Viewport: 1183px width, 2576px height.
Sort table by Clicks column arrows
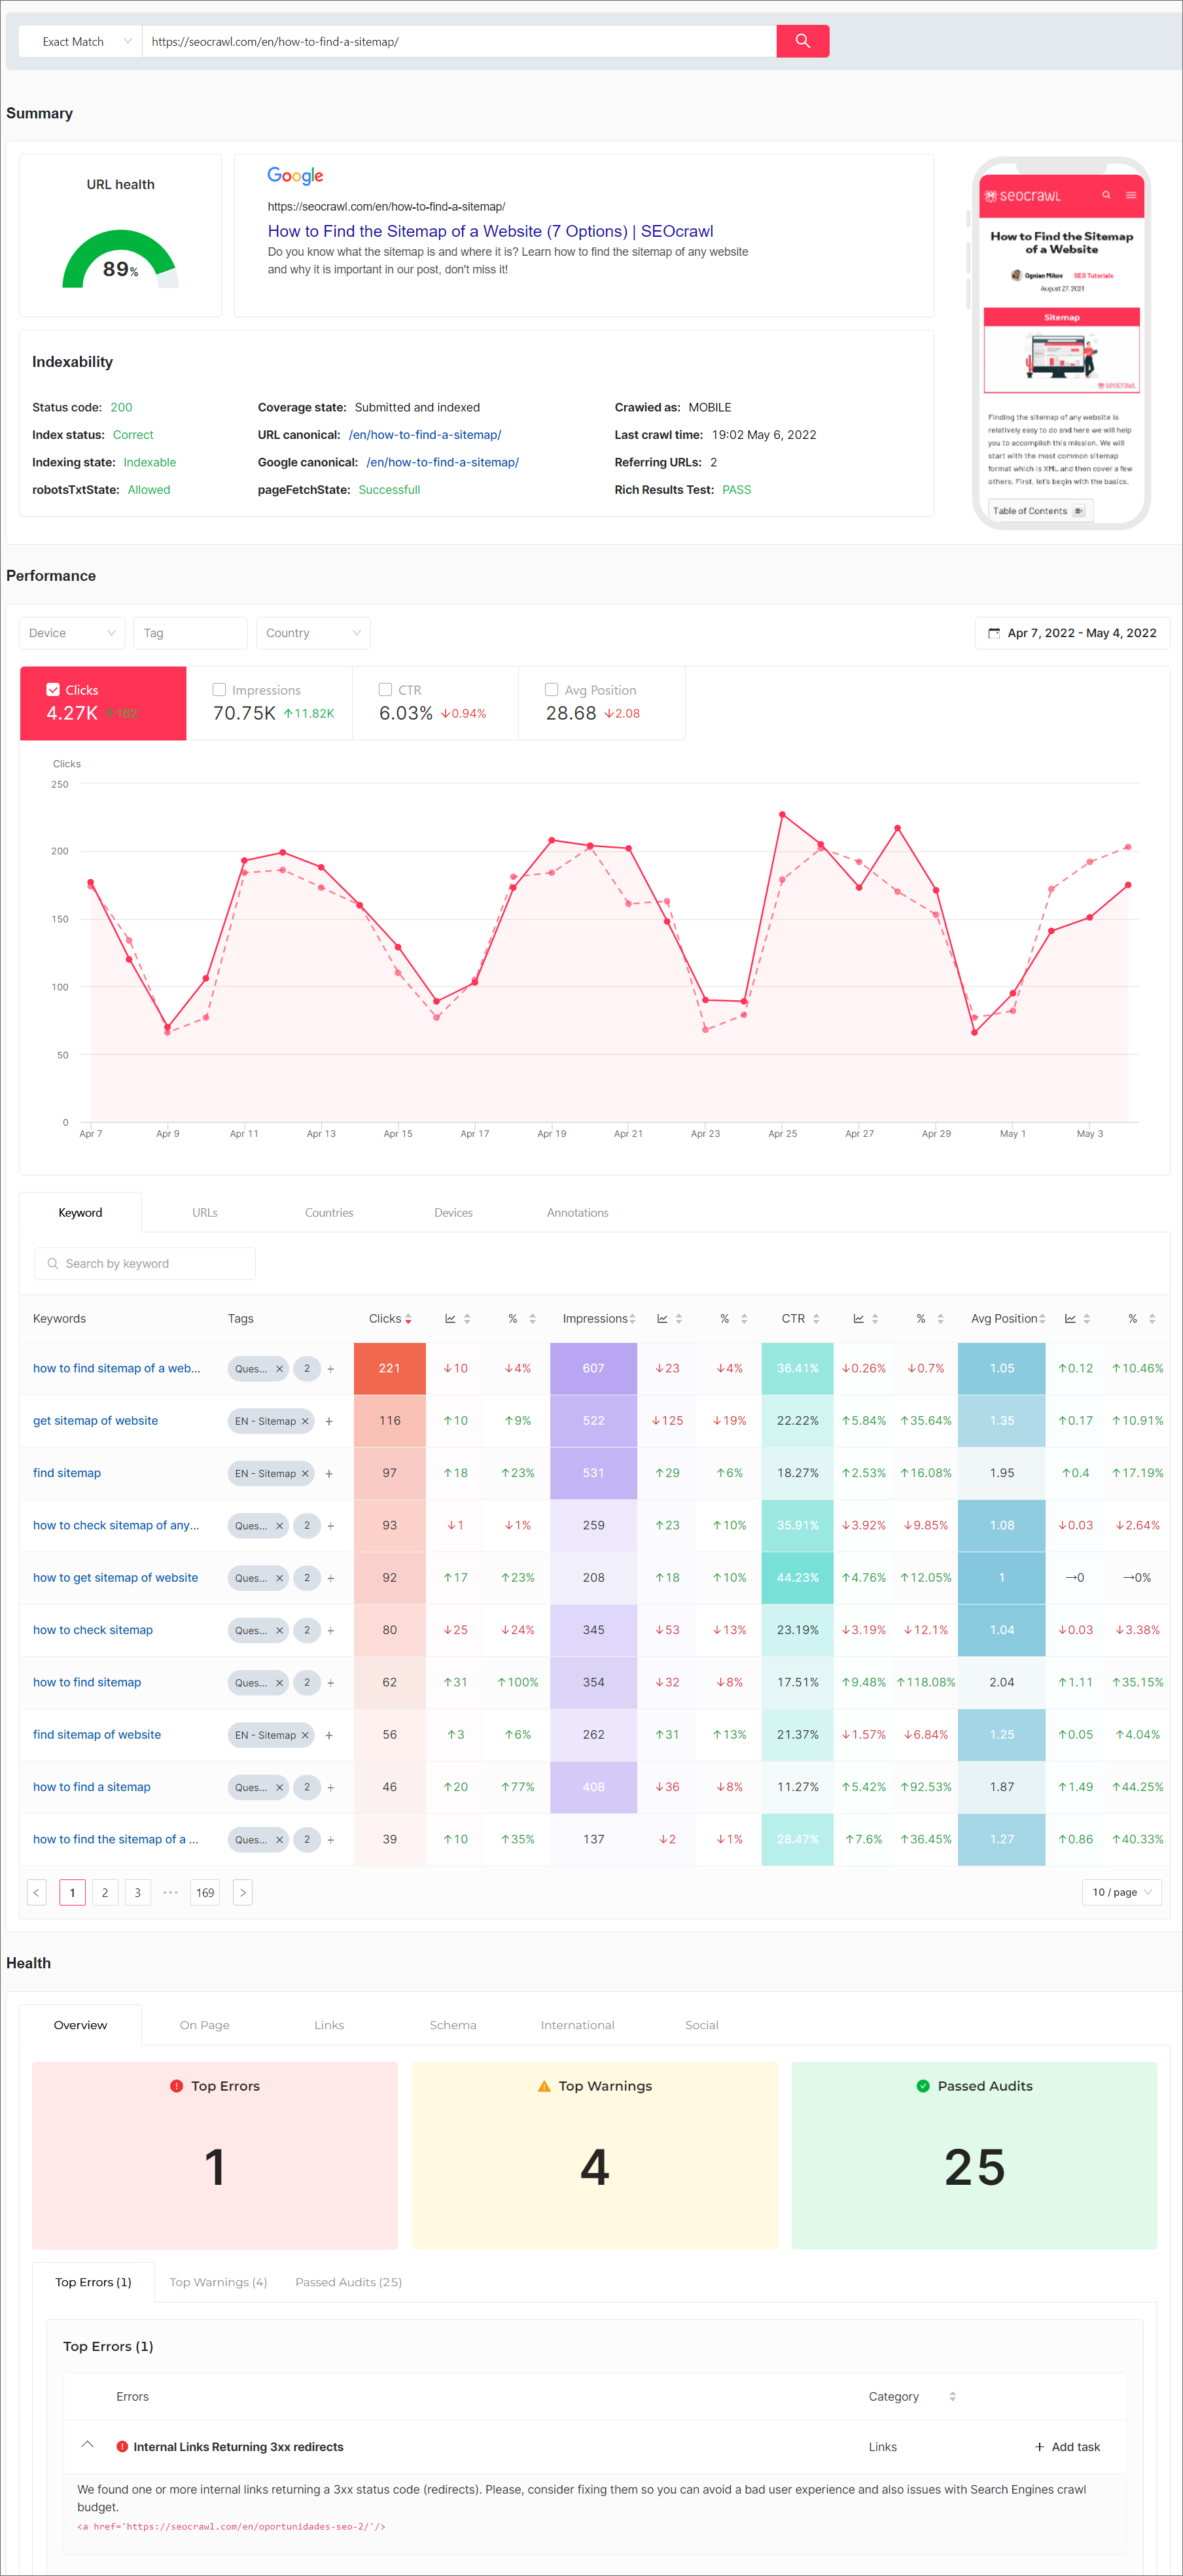pyautogui.click(x=408, y=1319)
